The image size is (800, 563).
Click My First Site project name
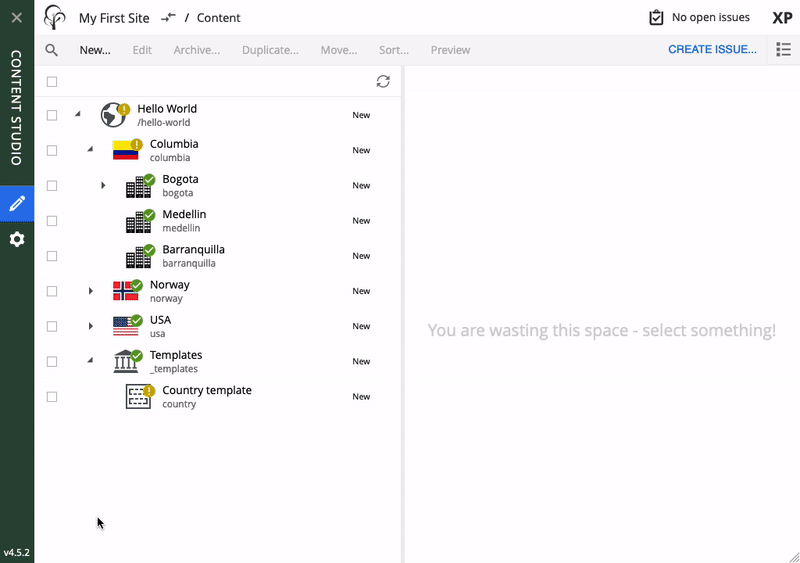114,18
